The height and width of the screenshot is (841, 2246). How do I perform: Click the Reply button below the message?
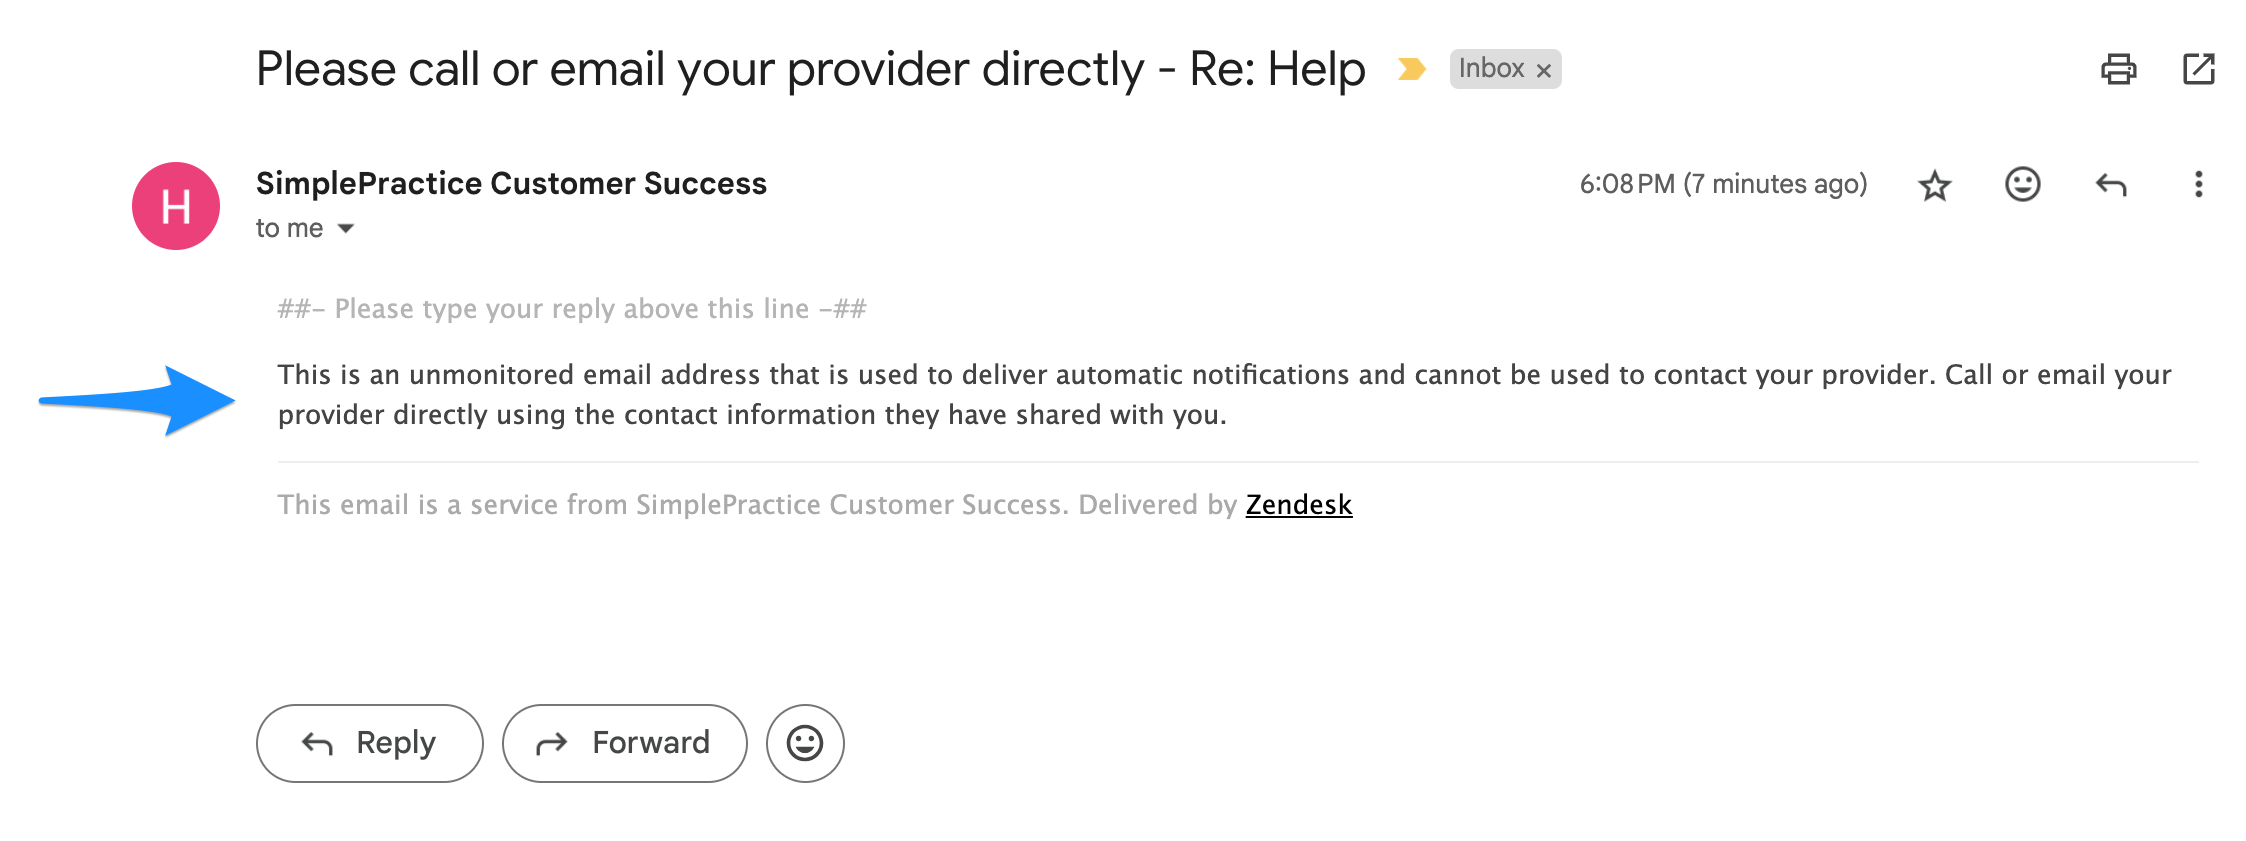point(369,743)
